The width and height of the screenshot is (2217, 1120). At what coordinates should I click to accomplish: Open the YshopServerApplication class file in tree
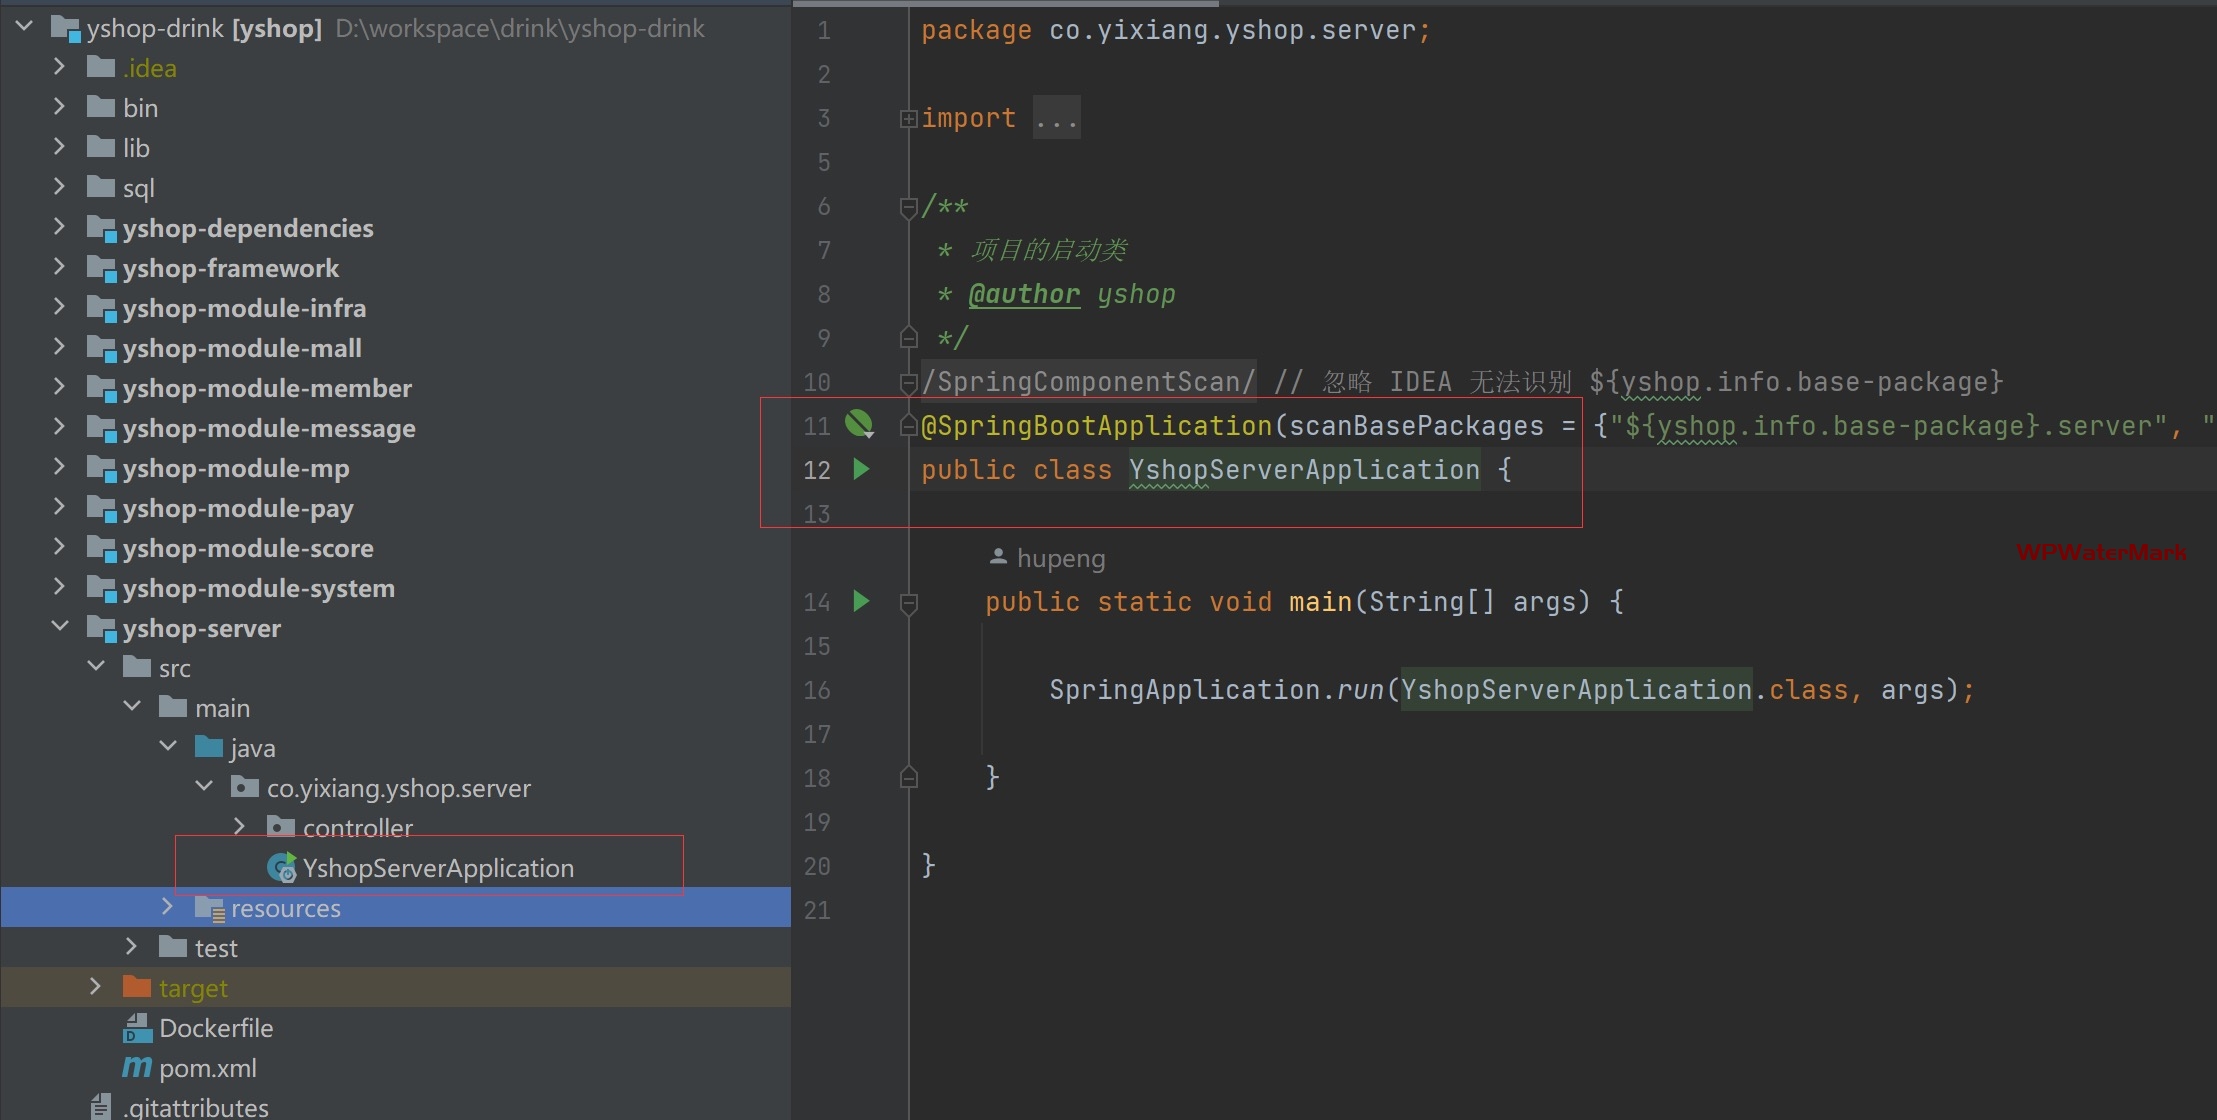click(x=437, y=868)
